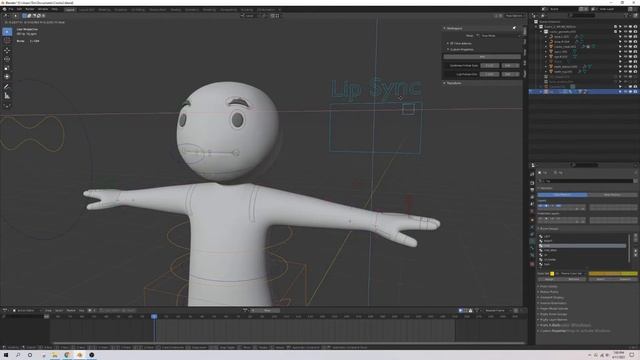The width and height of the screenshot is (640, 360).
Task: Open the Help menu
Action: click(54, 9)
